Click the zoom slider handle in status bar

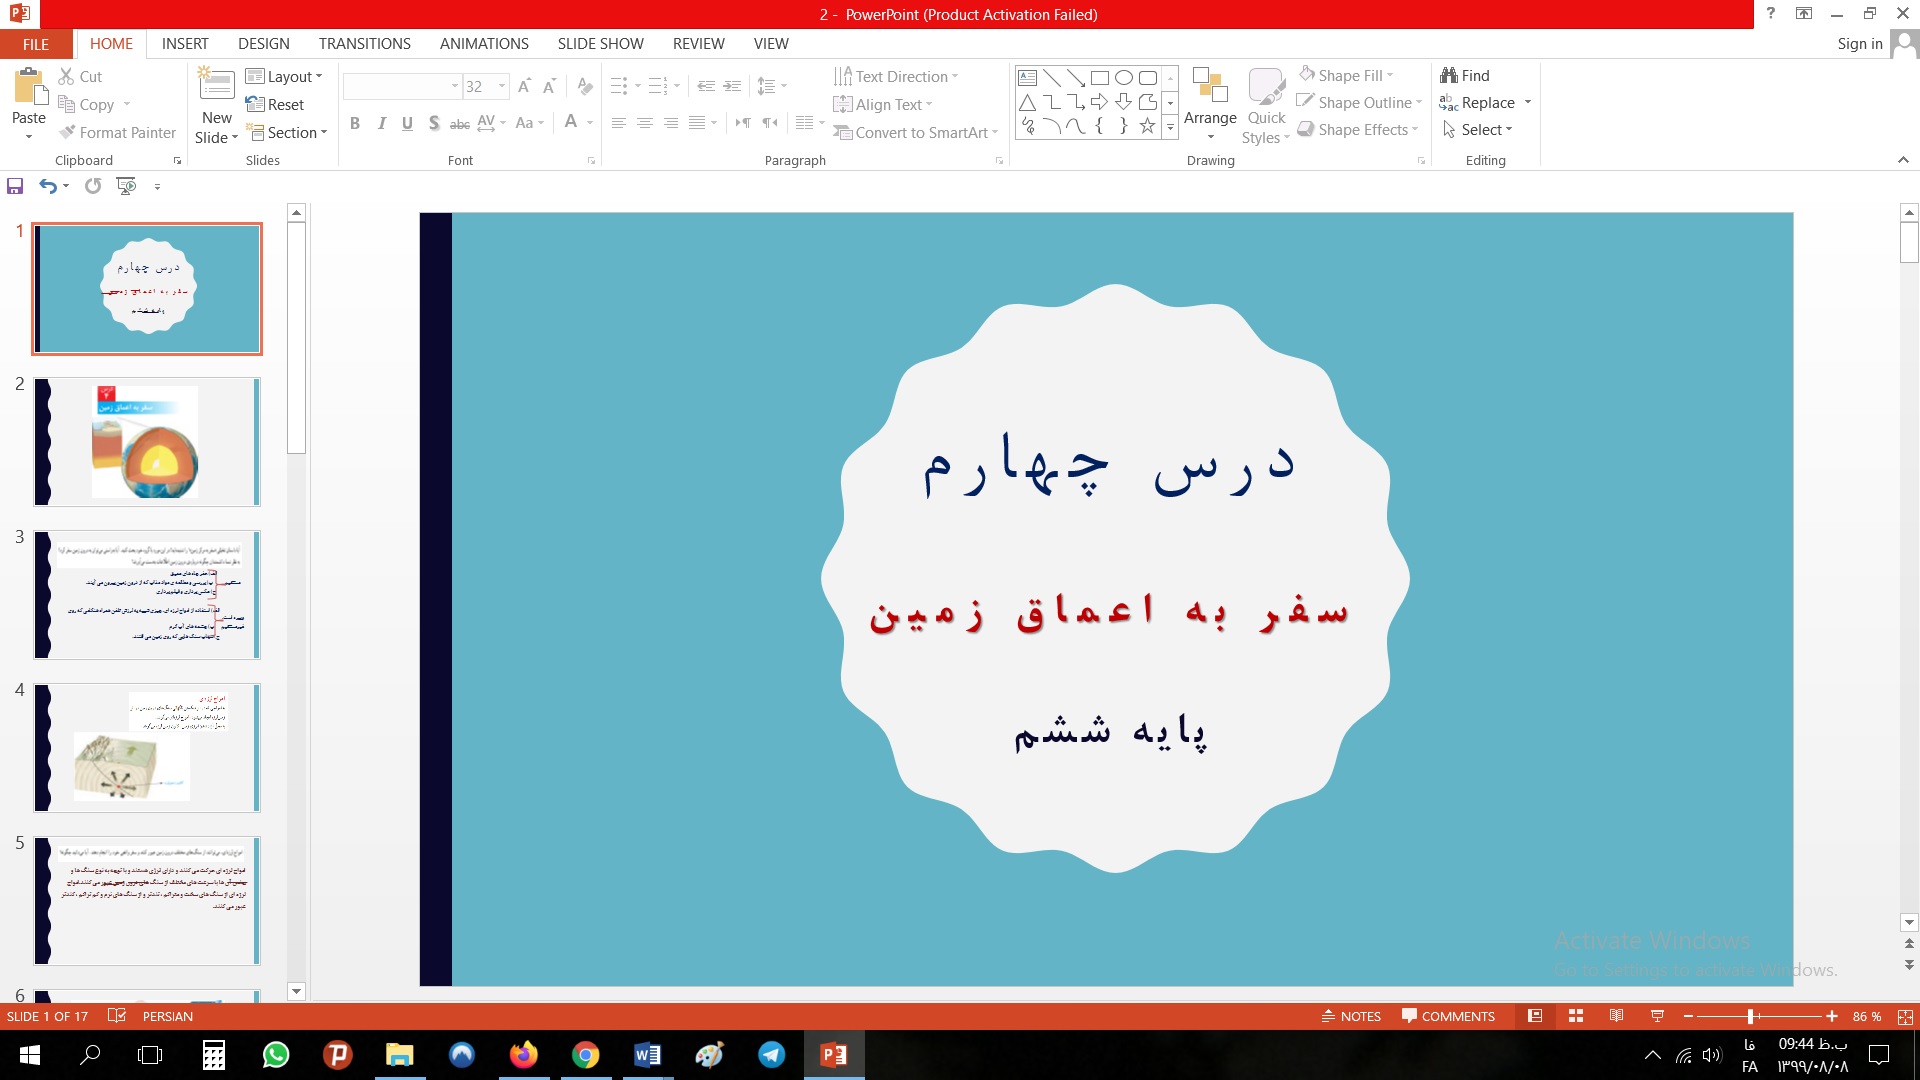coord(1750,1016)
